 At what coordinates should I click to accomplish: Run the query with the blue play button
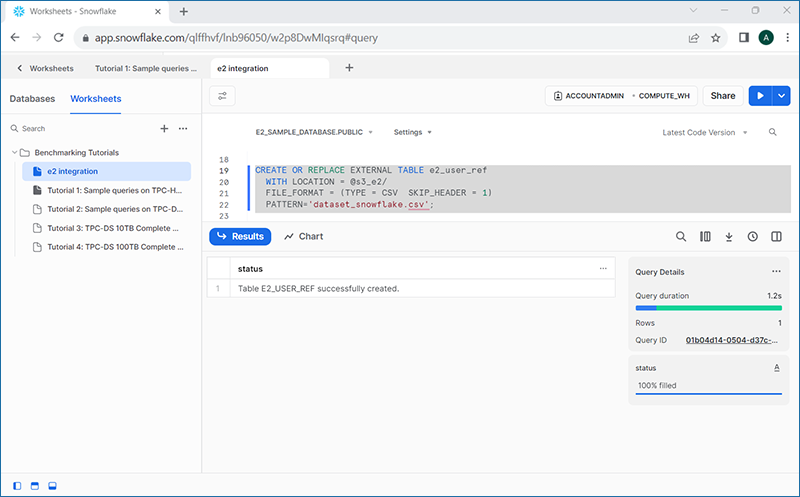tap(760, 96)
